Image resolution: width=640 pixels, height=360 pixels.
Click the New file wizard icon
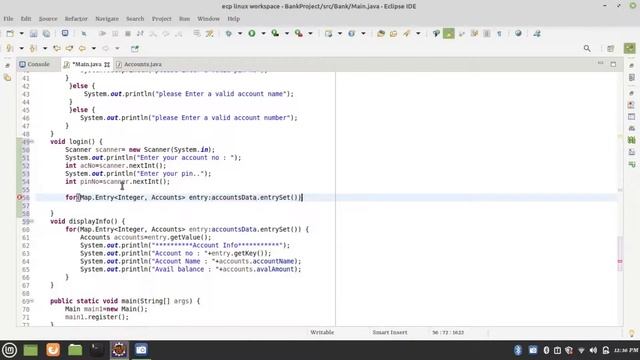pyautogui.click(x=10, y=34)
